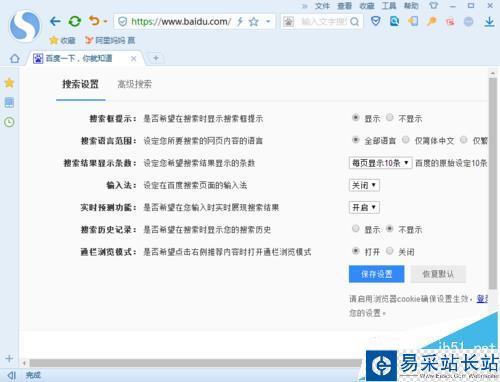Click the blue magnifier extension icon

coord(394,22)
